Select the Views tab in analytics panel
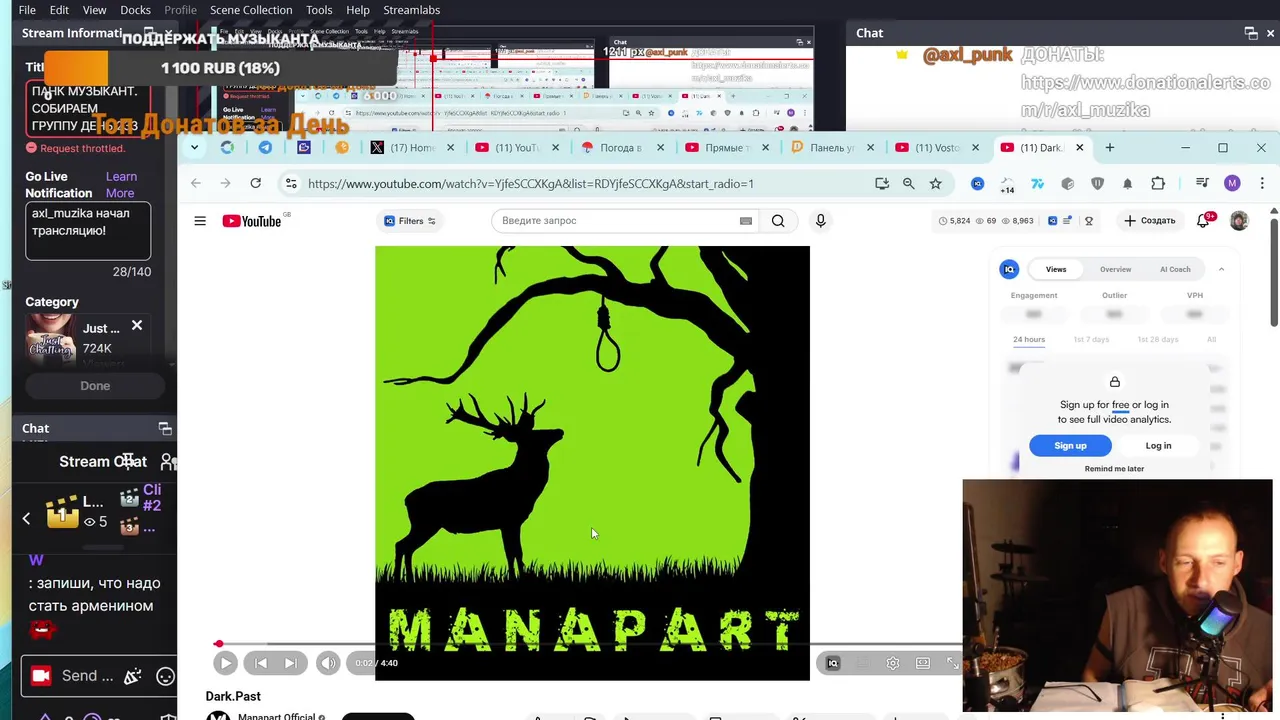Image resolution: width=1280 pixels, height=720 pixels. [x=1056, y=269]
